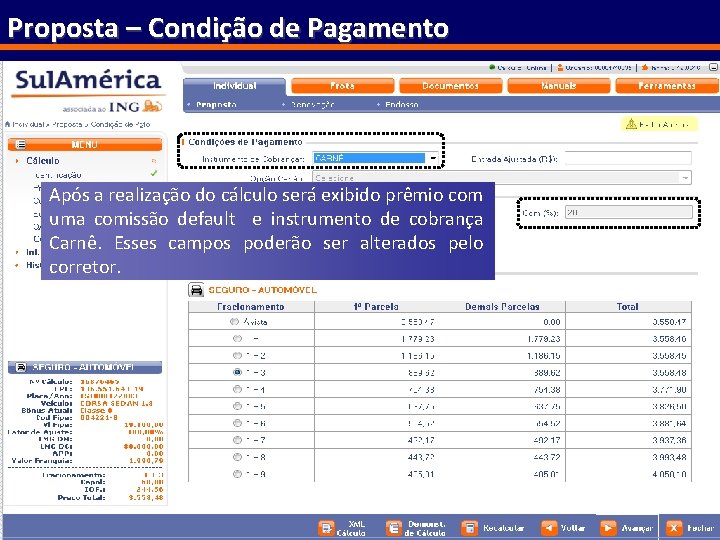Click the Voltar back arrow icon
Viewport: 720px width, 540px height.
(x=549, y=528)
